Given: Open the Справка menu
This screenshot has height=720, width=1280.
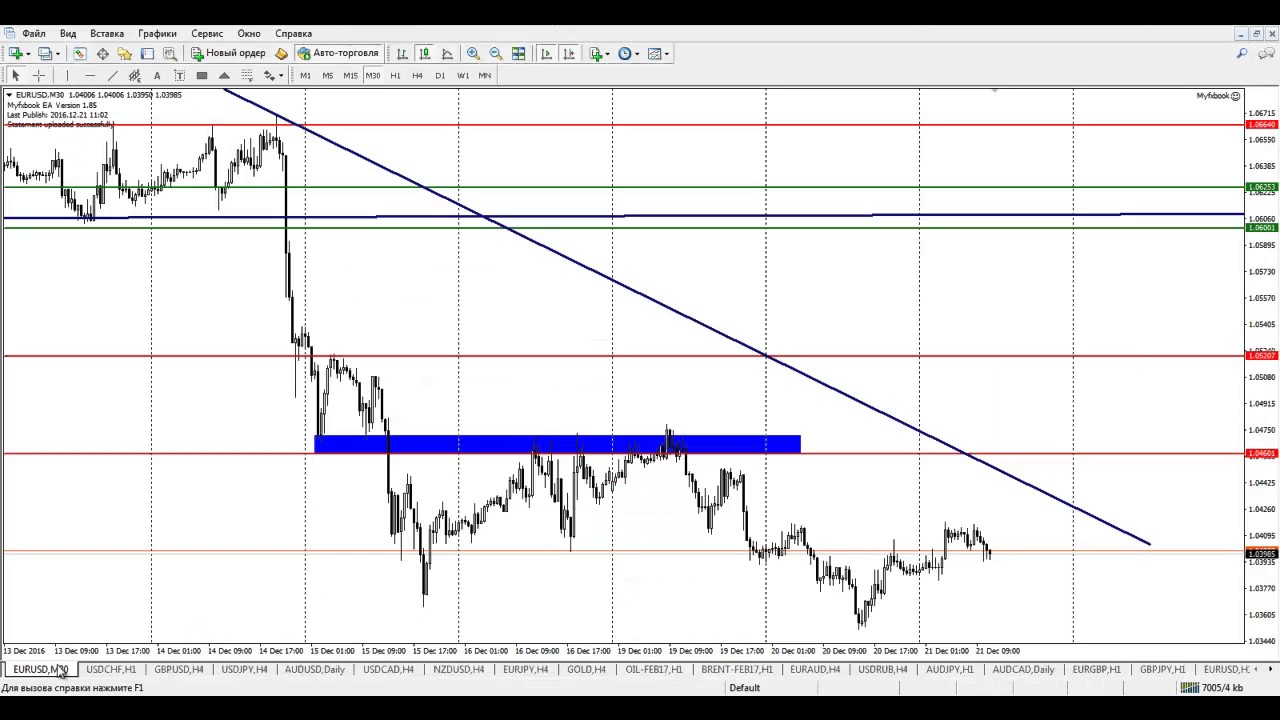Looking at the screenshot, I should [x=293, y=33].
